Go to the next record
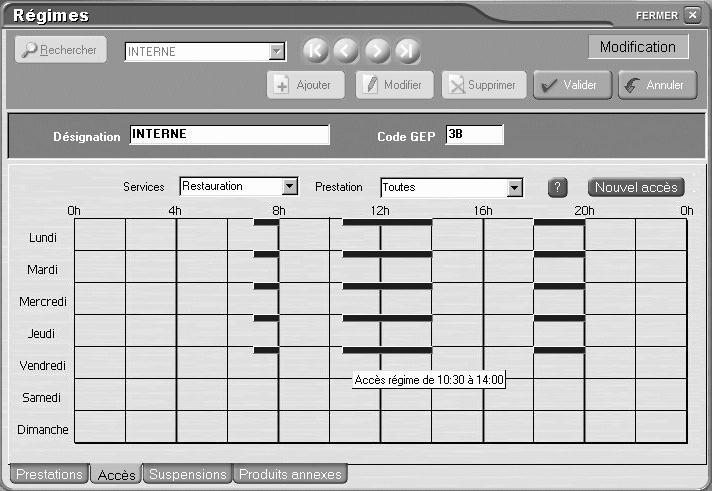The height and width of the screenshot is (491, 712). [x=377, y=50]
